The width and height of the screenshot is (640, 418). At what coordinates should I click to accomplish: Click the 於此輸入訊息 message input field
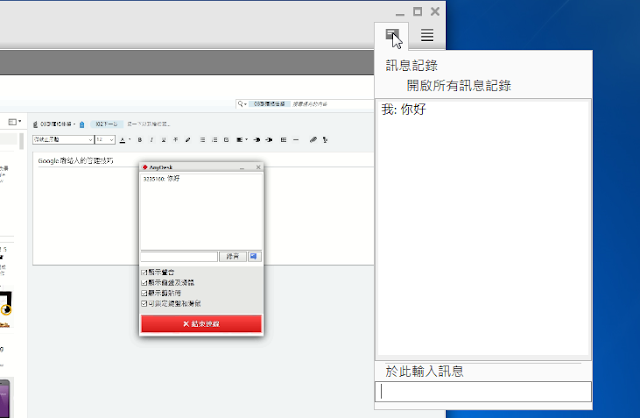[484, 392]
